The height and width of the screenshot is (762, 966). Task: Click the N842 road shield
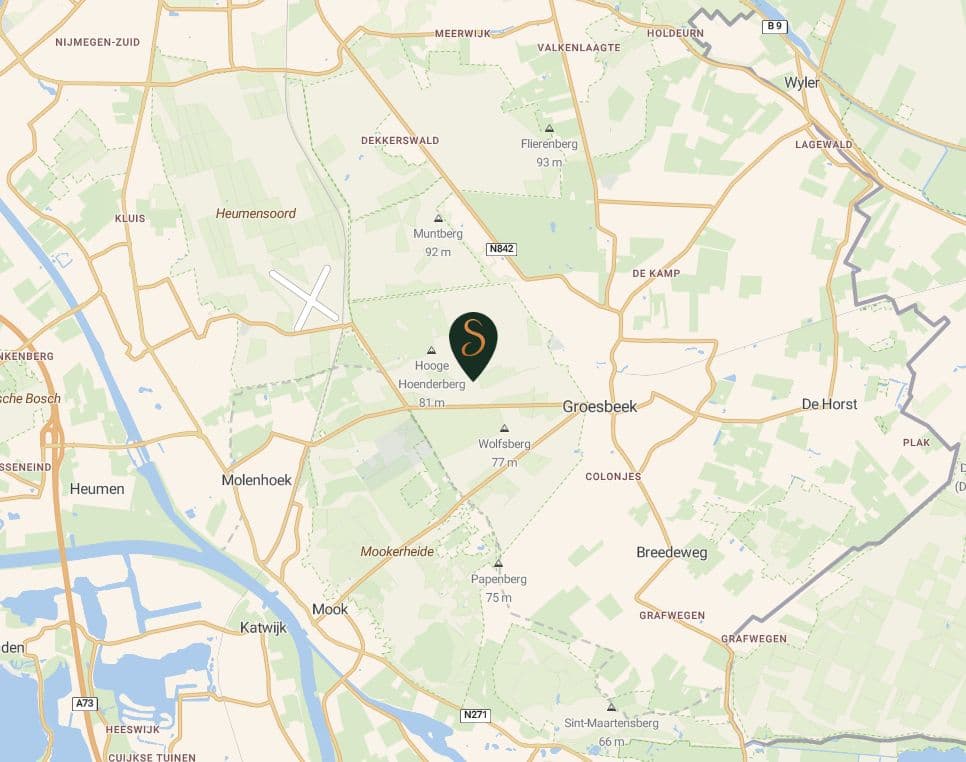point(501,249)
